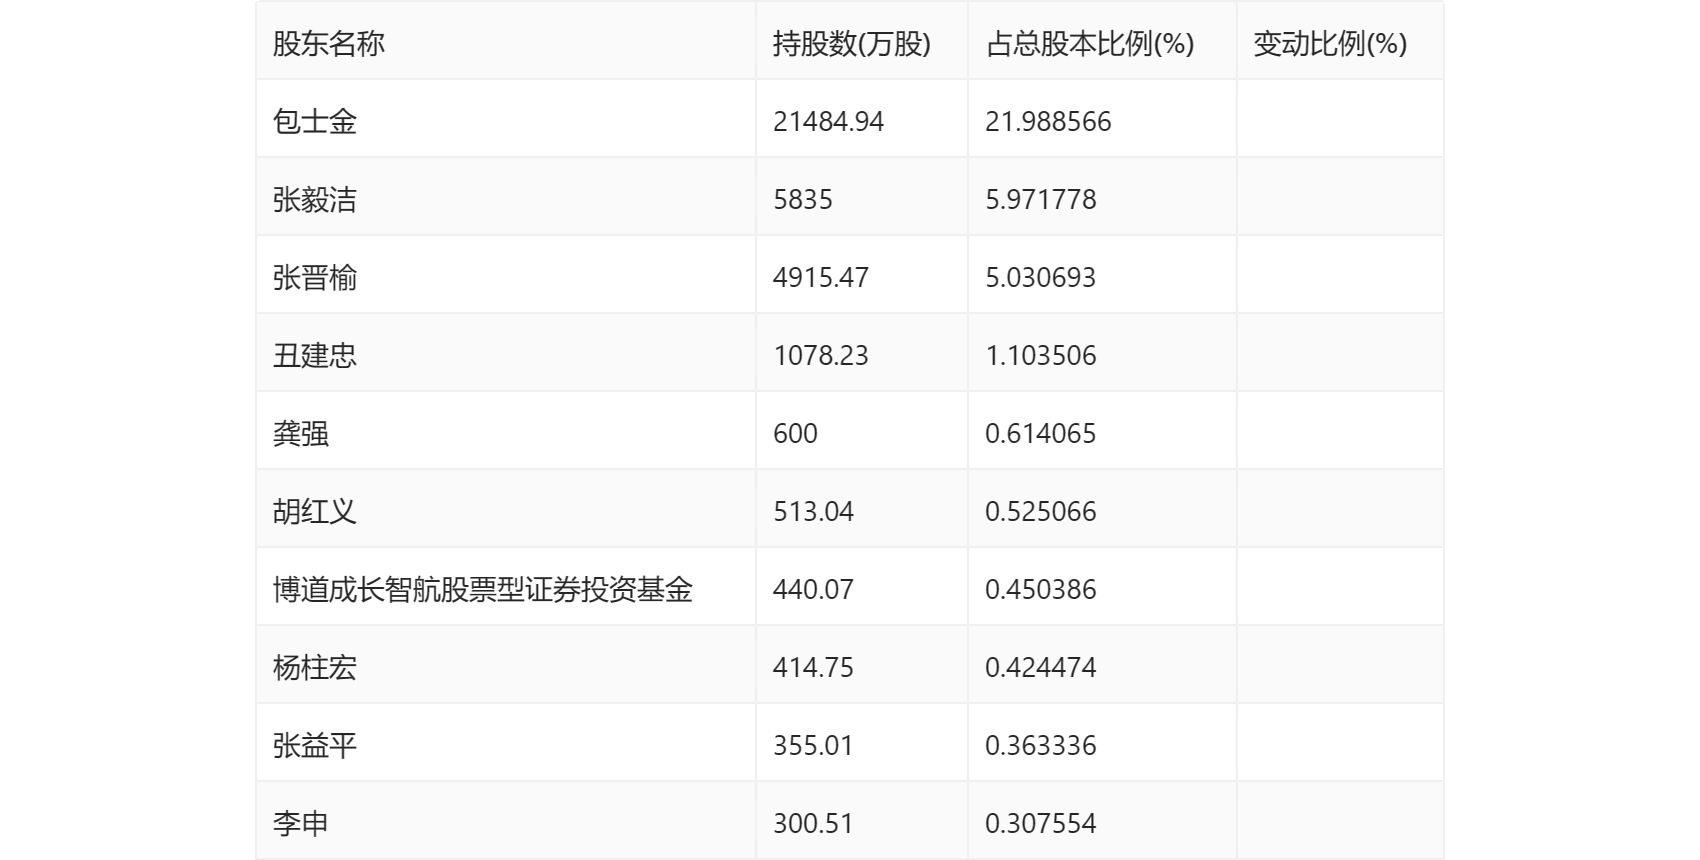Click shares value 4915.47
The width and height of the screenshot is (1700, 860).
pos(821,277)
